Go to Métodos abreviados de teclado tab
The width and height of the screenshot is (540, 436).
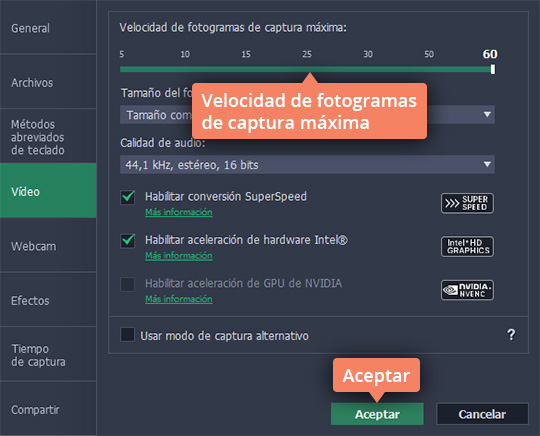48,137
